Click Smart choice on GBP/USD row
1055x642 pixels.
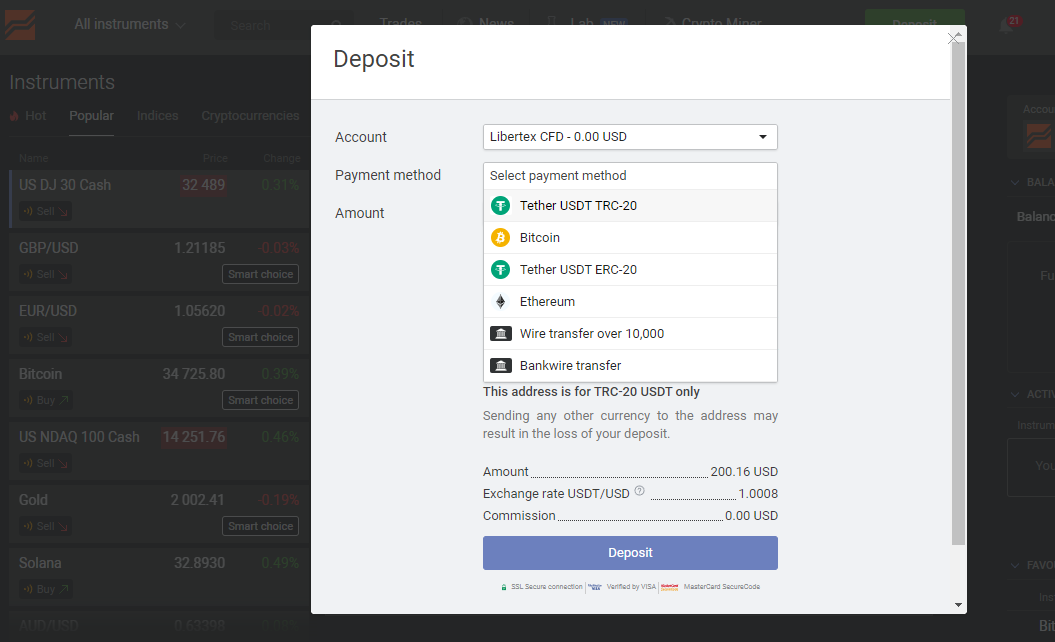(x=260, y=275)
